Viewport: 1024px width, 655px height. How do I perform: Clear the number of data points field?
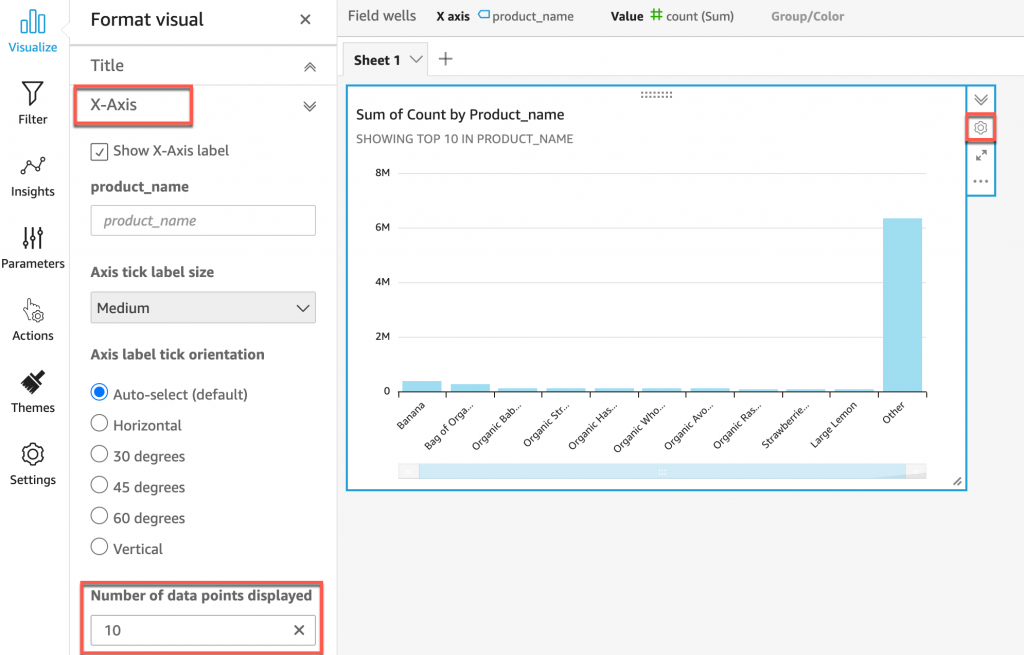[x=299, y=630]
